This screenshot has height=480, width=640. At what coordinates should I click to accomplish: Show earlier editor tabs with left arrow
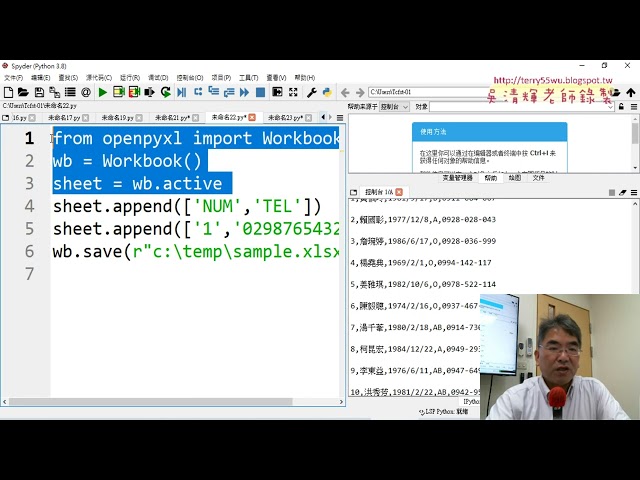[323, 118]
